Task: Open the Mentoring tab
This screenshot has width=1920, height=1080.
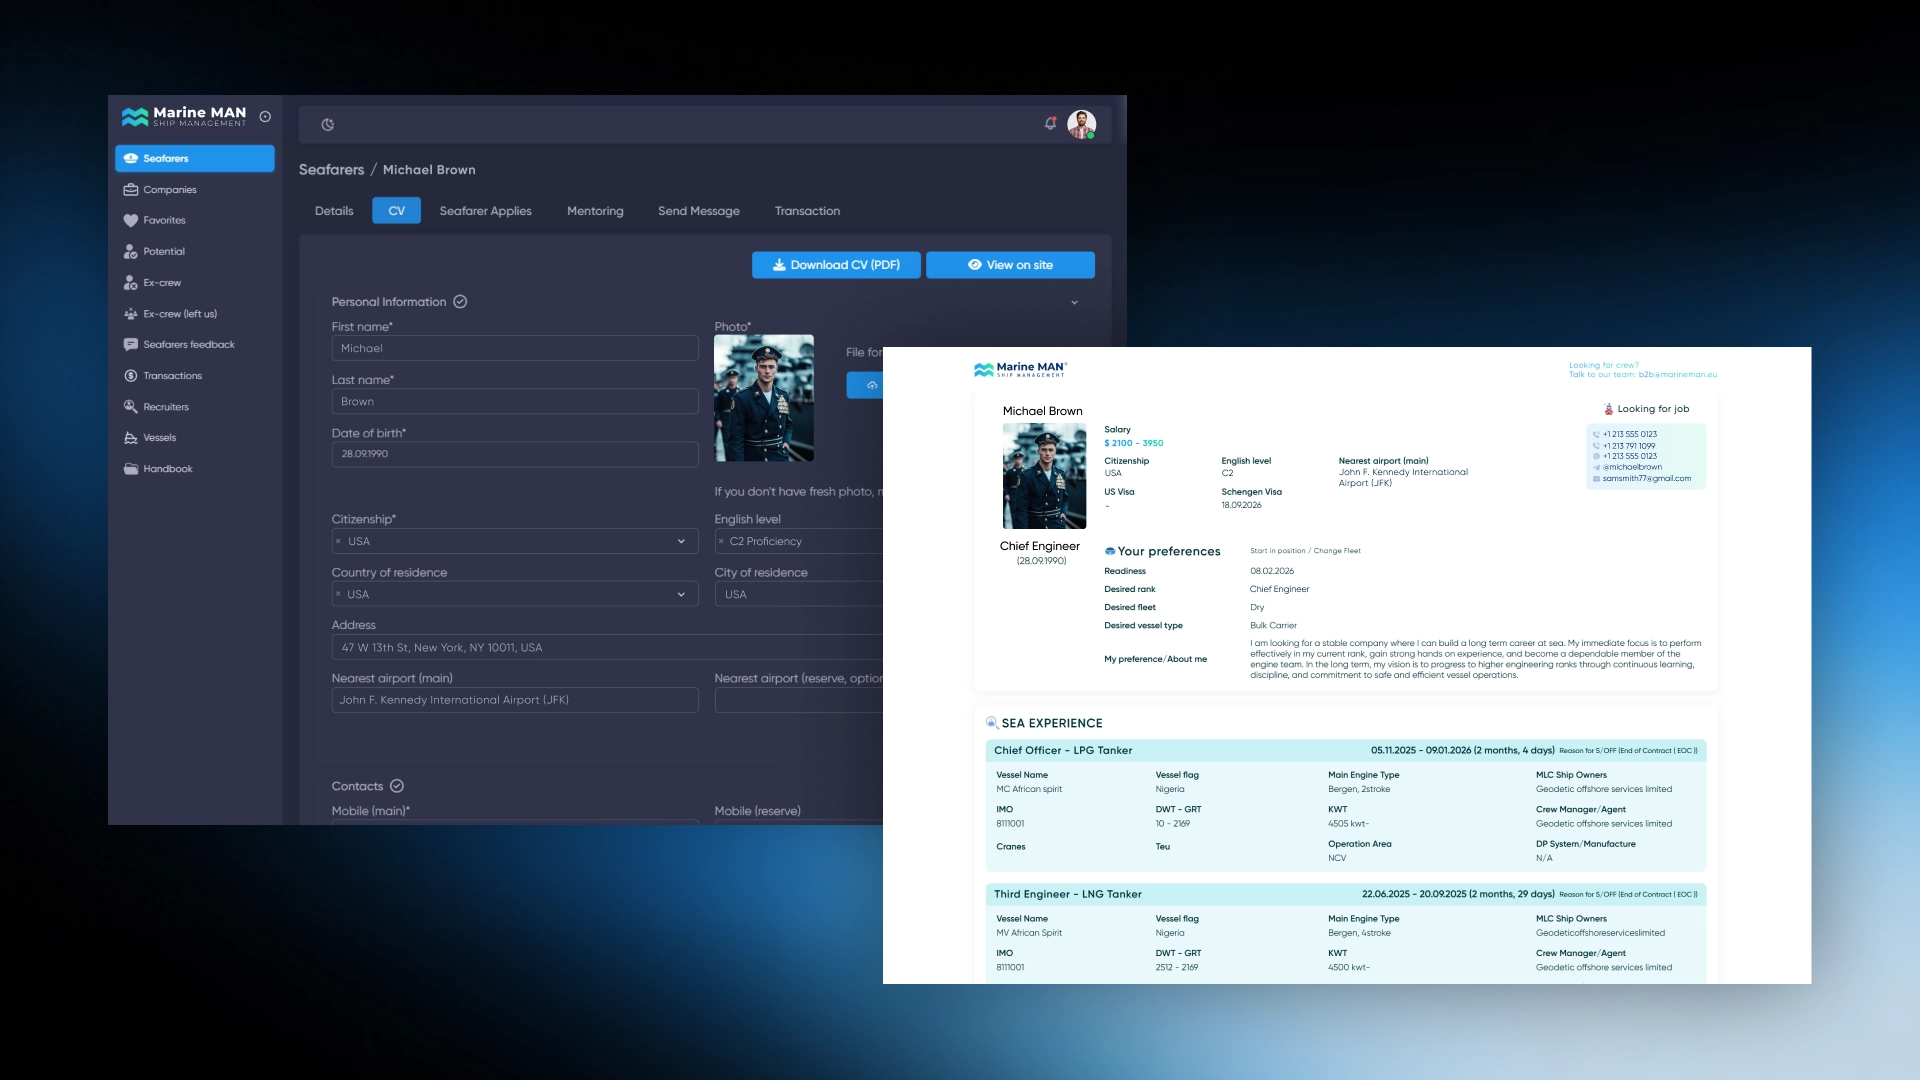Action: coord(595,211)
